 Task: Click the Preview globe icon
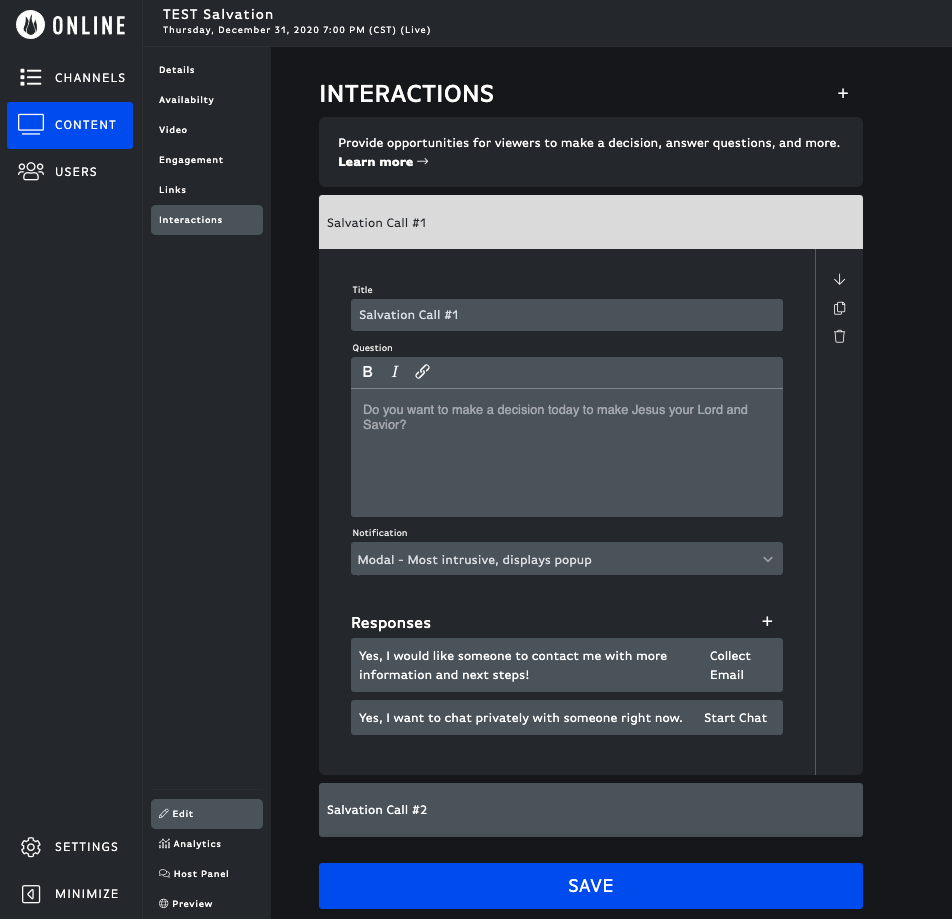tap(163, 903)
